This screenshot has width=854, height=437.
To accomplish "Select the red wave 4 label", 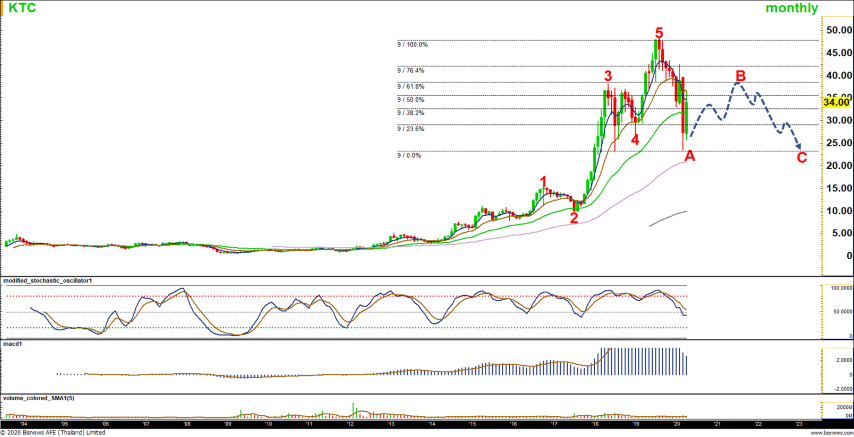I will tap(634, 139).
